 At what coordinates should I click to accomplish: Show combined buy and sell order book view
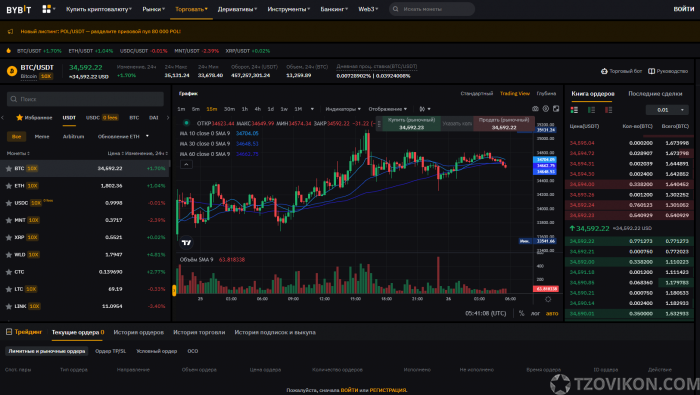(x=575, y=110)
